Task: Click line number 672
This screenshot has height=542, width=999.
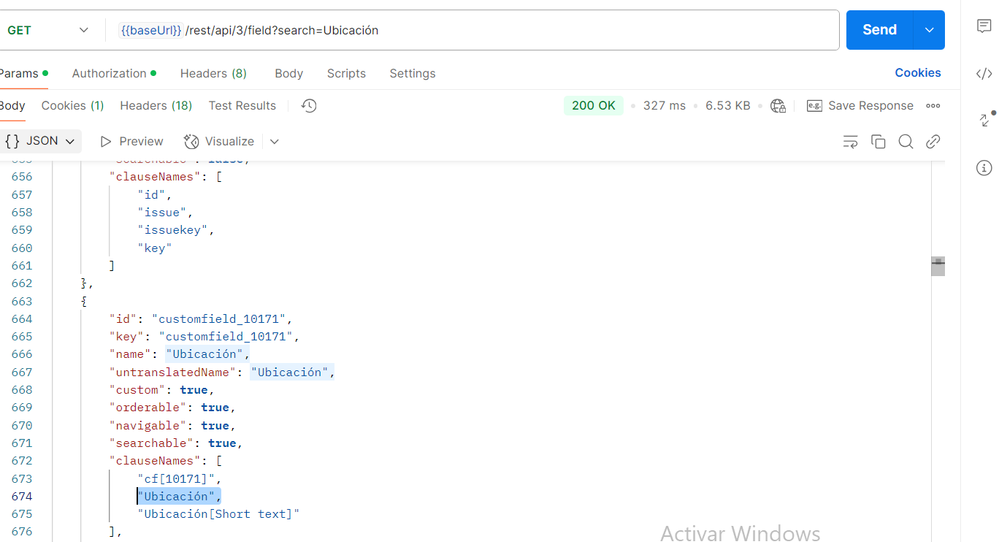Action: (x=22, y=460)
